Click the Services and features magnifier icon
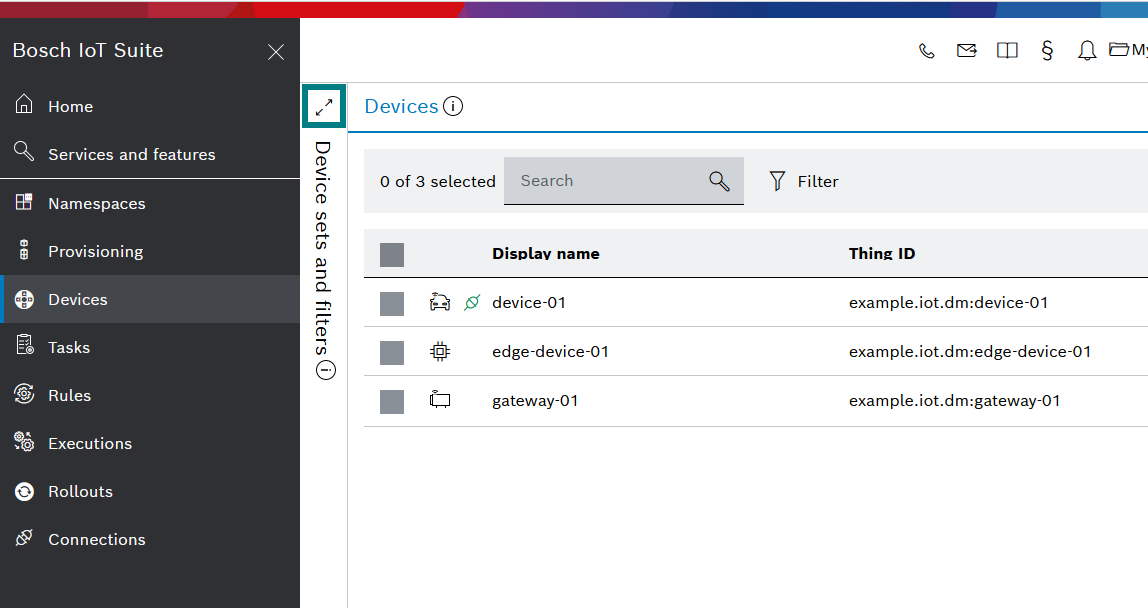 (x=24, y=151)
